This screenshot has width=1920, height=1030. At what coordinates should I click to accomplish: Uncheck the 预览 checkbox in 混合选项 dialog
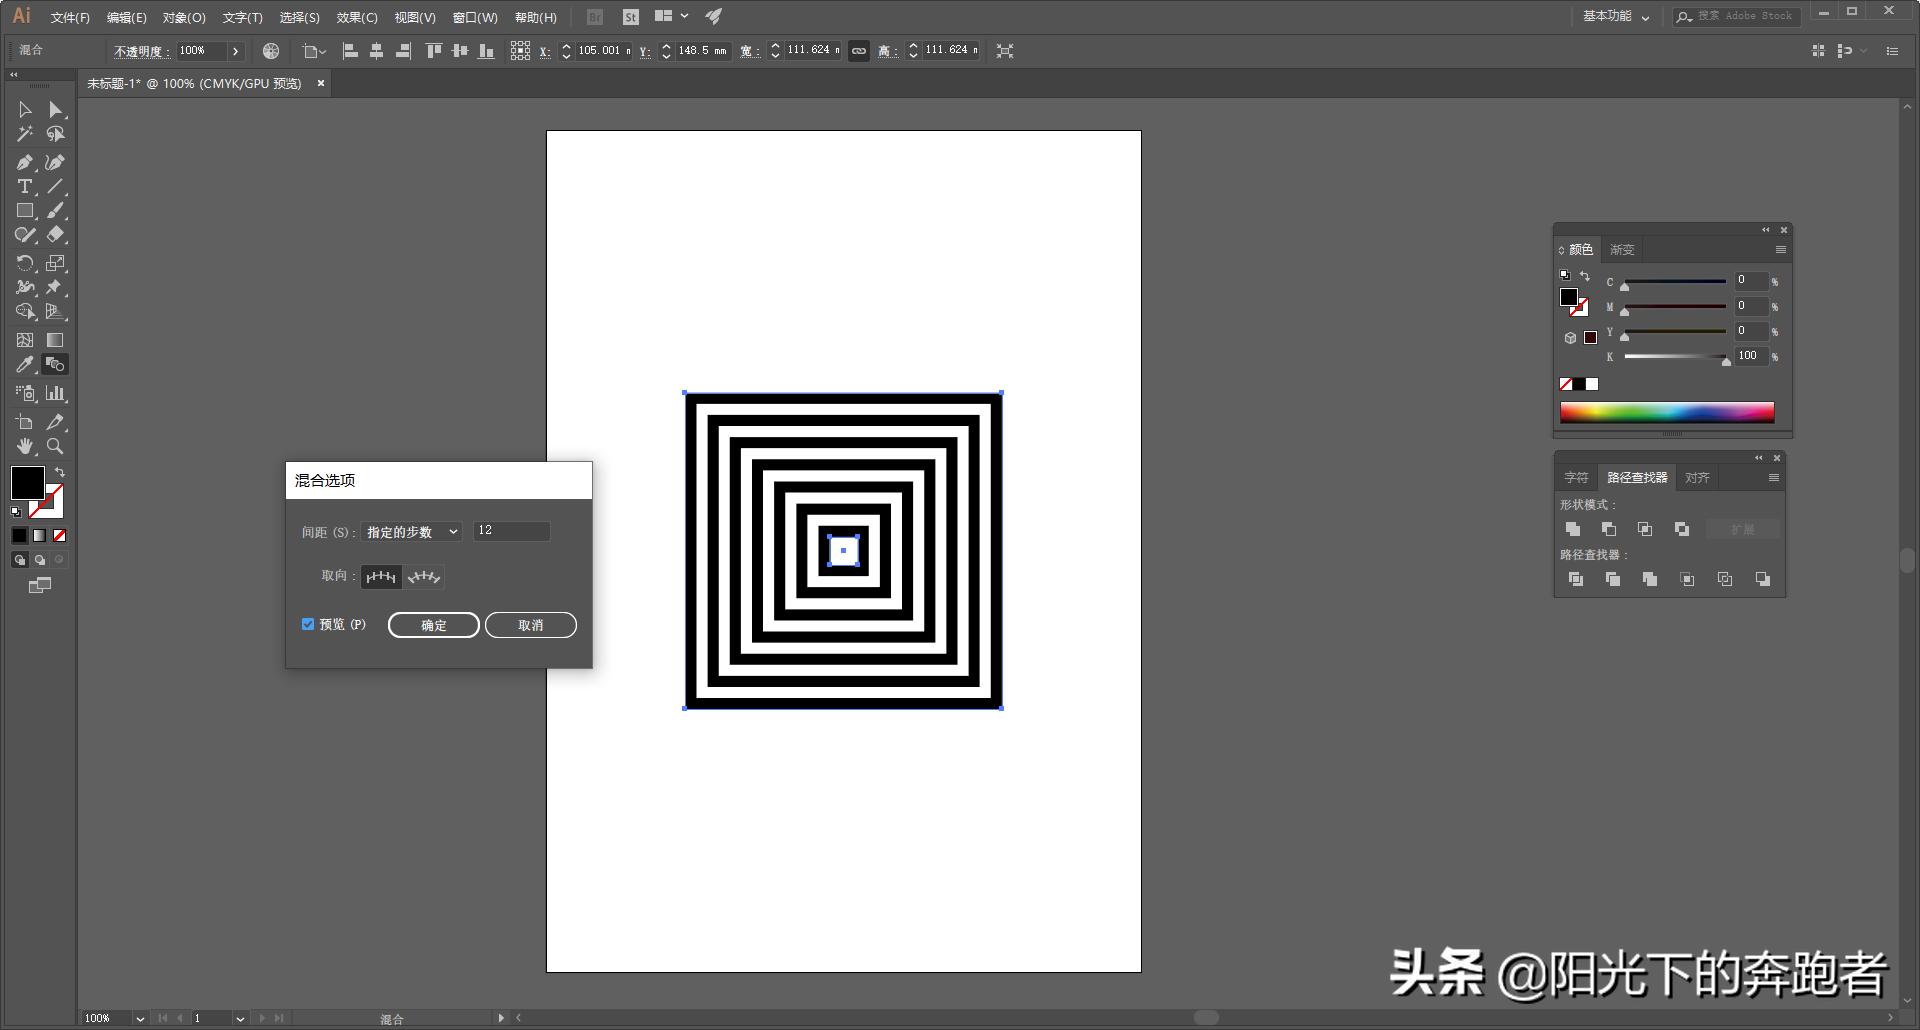(x=308, y=624)
